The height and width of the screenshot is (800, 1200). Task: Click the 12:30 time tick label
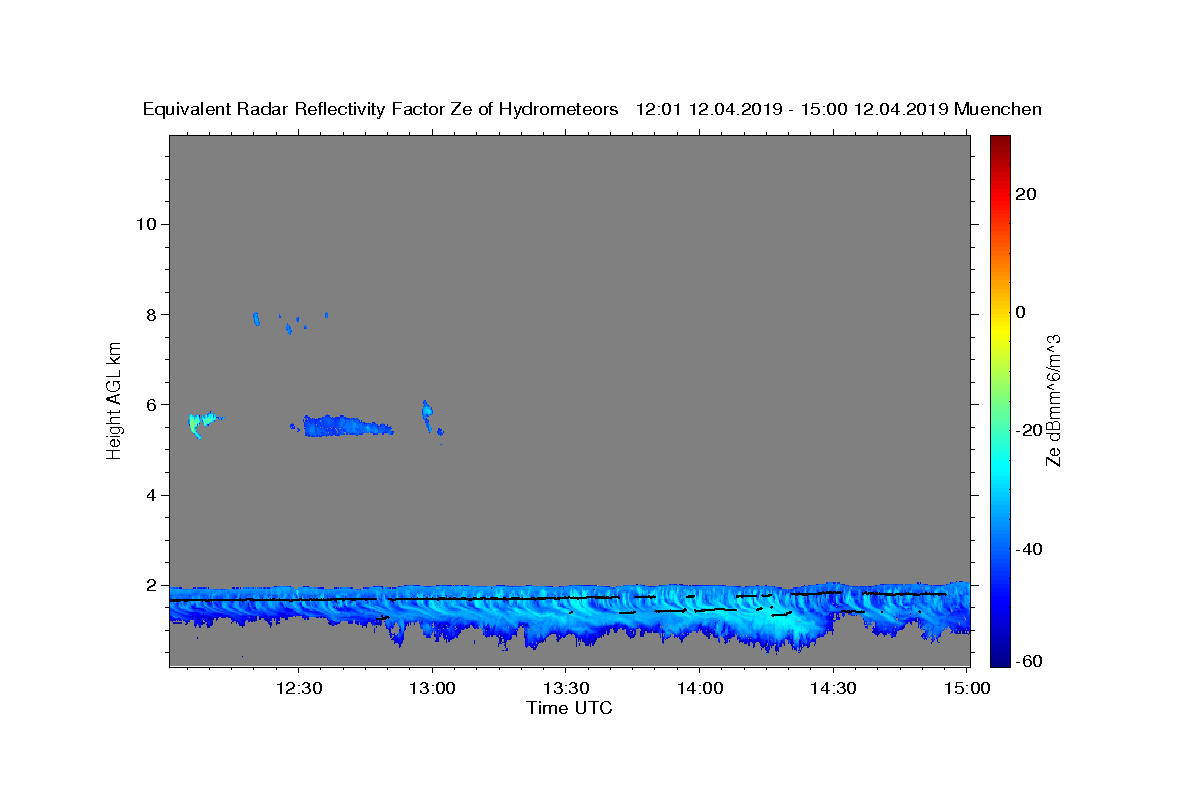point(299,688)
